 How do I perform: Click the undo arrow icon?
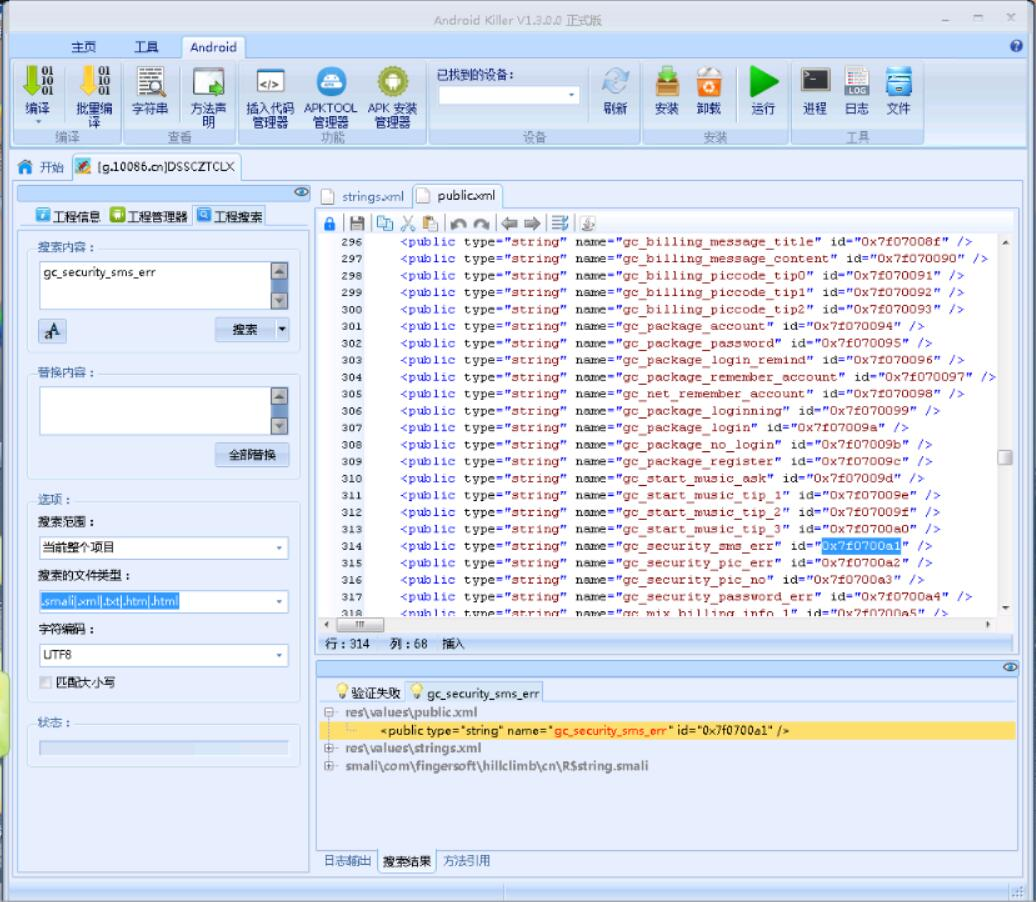[459, 223]
